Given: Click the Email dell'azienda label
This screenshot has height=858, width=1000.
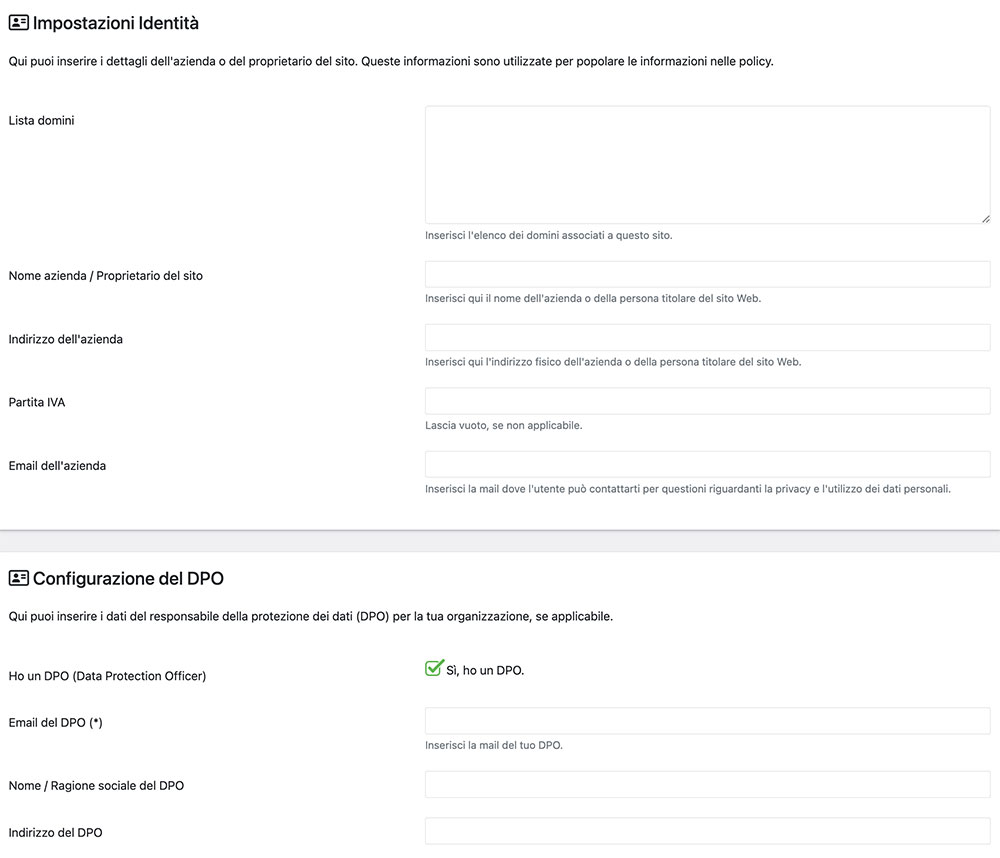Looking at the screenshot, I should [x=57, y=466].
